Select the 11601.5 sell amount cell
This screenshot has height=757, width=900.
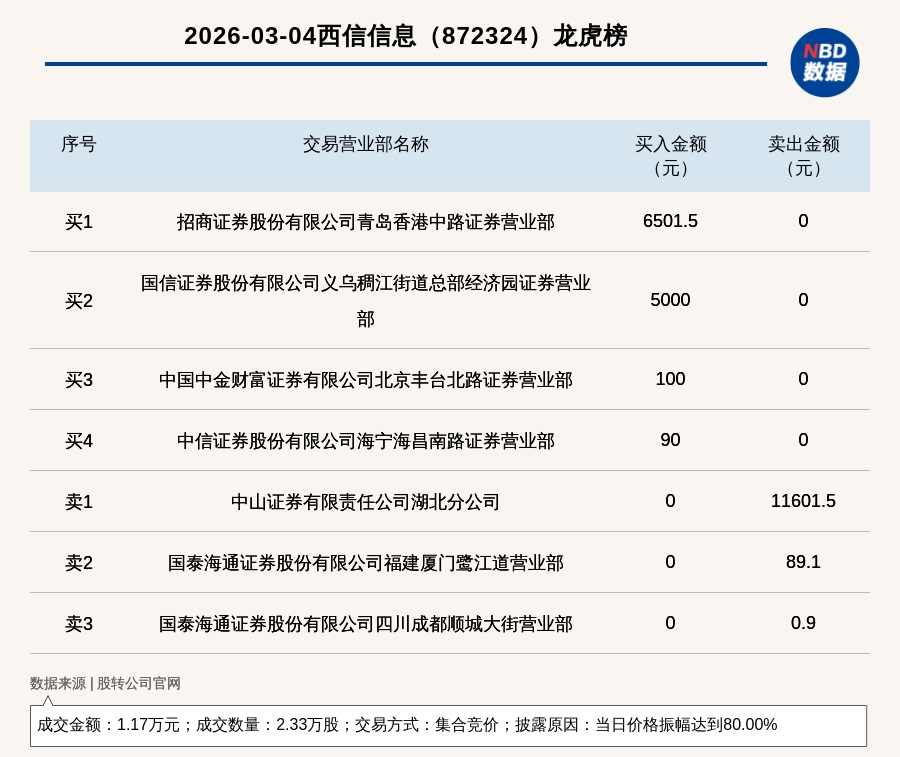point(803,501)
